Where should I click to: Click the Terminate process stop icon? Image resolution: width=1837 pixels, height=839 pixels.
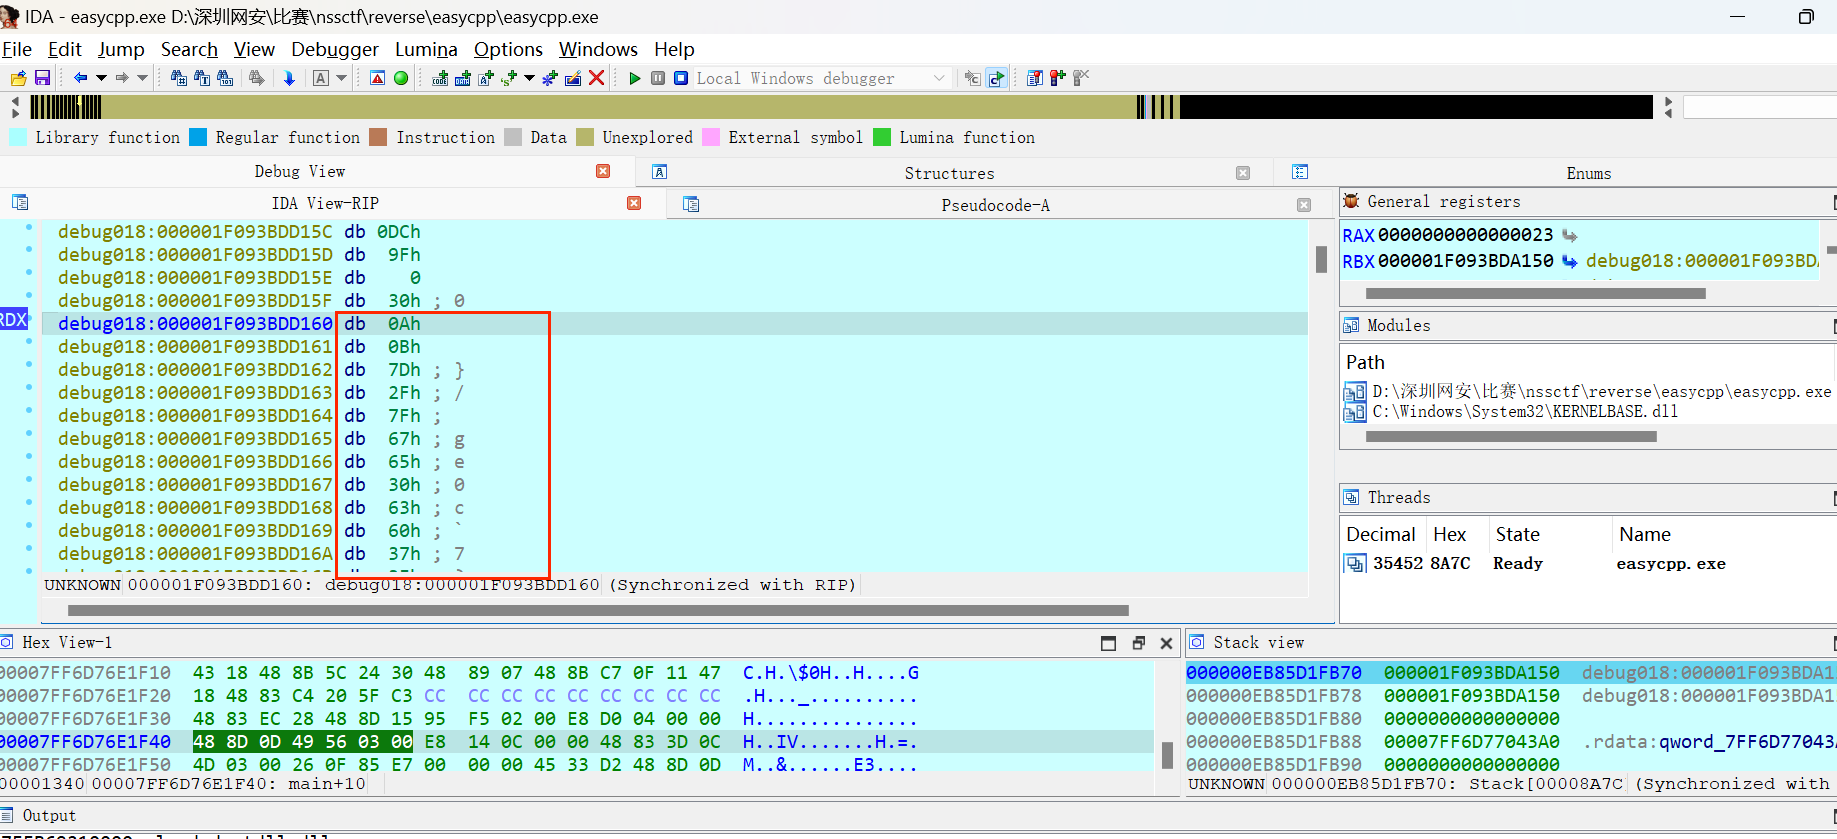pos(681,78)
